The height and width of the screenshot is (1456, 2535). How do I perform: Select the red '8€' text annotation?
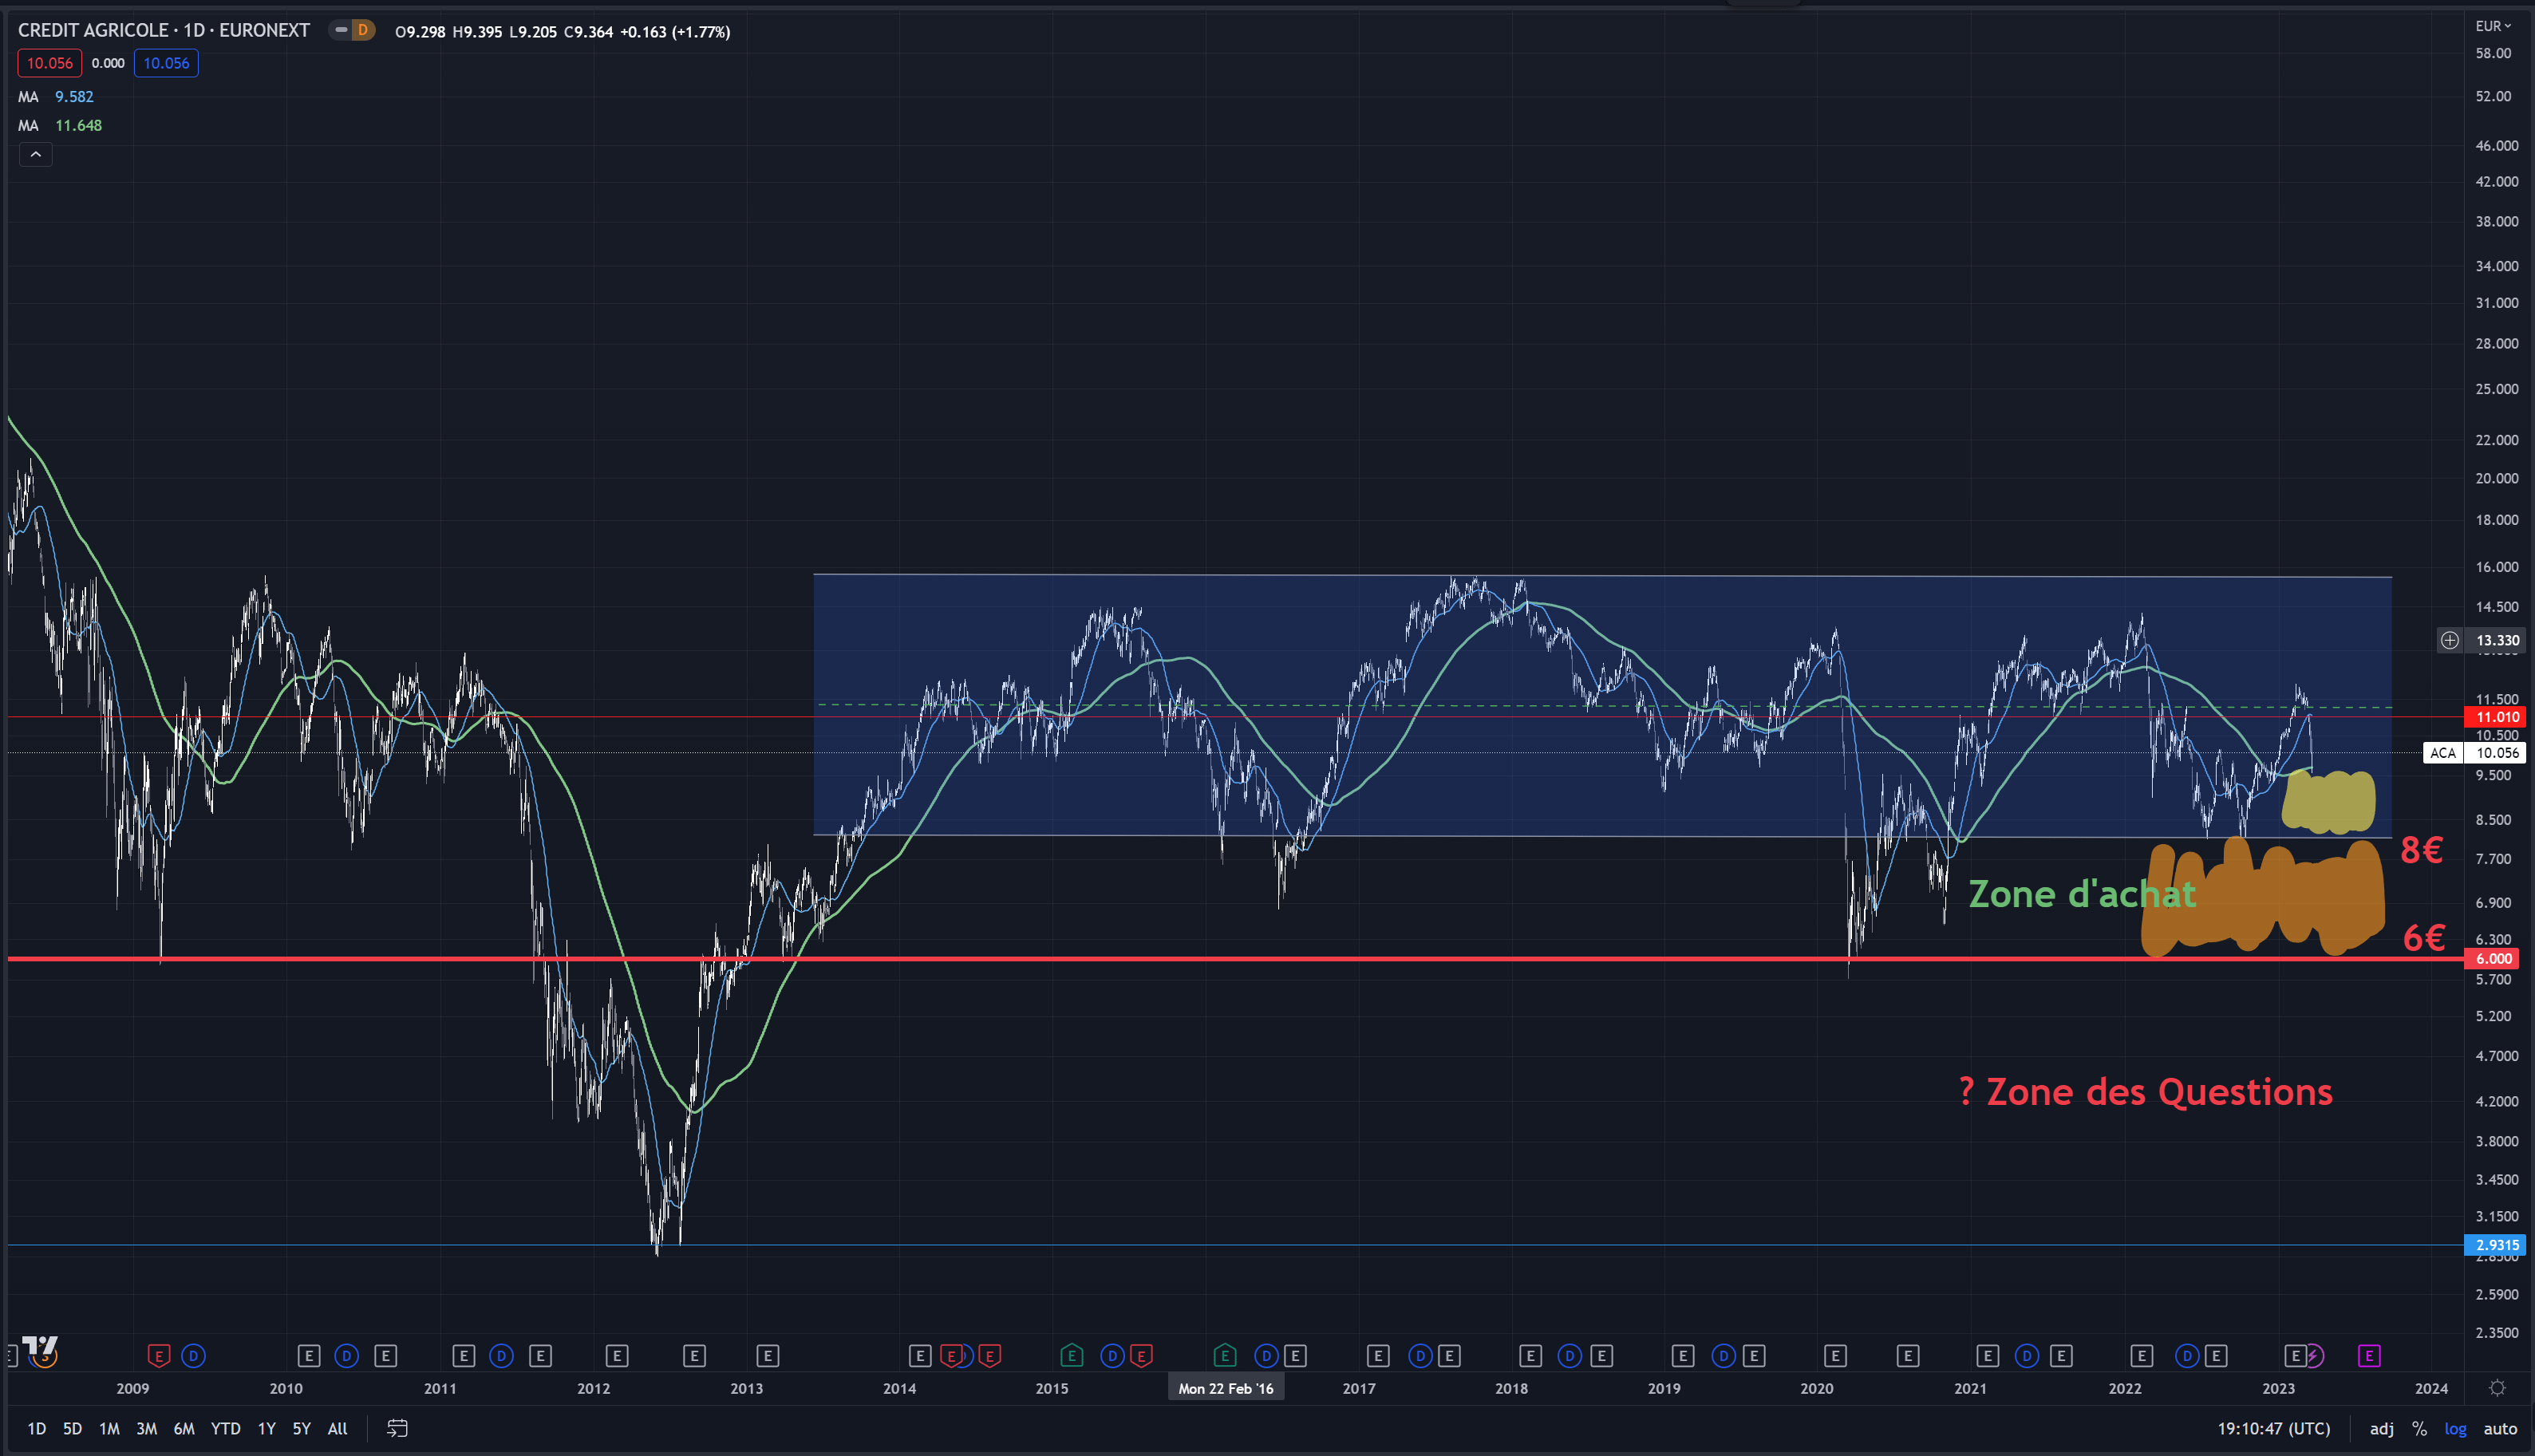coord(2421,850)
